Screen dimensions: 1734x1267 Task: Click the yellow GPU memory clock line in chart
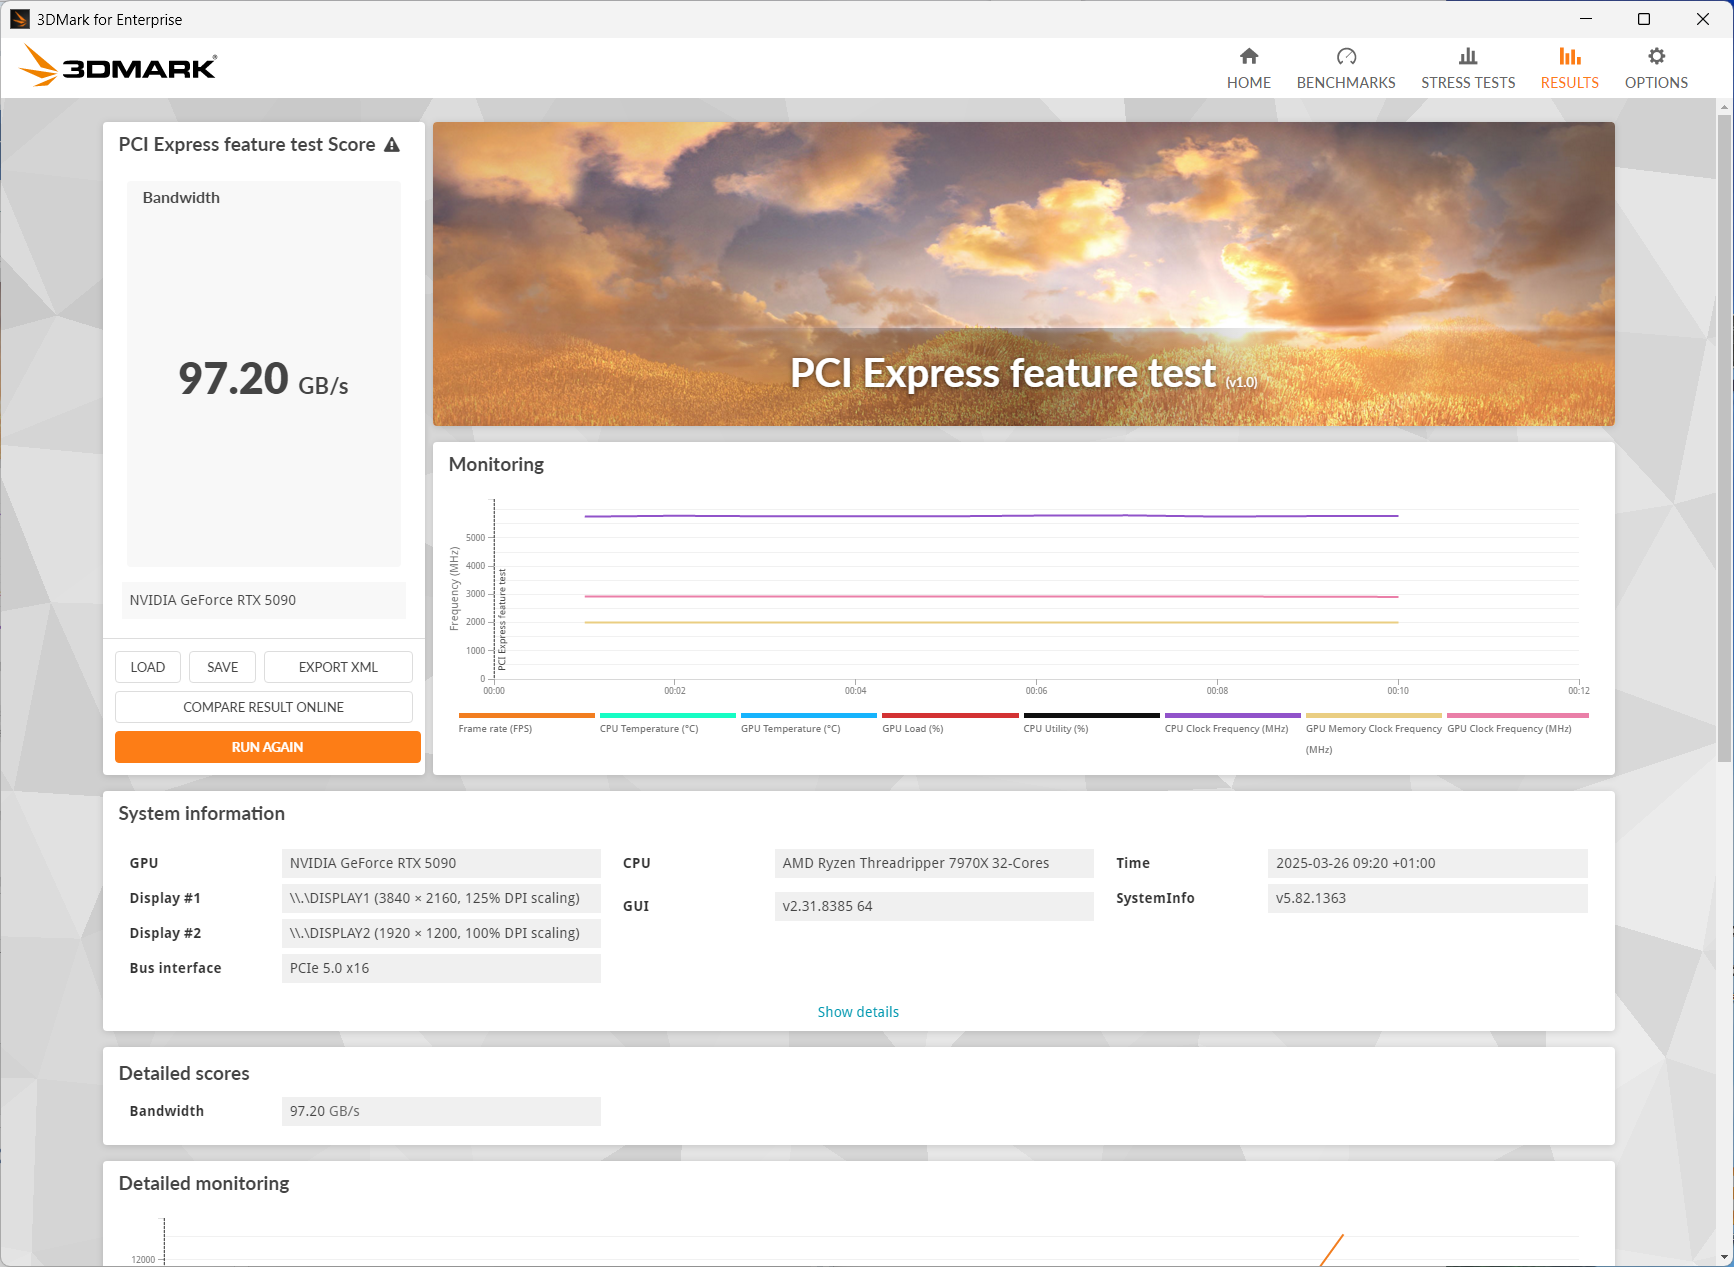pyautogui.click(x=991, y=622)
